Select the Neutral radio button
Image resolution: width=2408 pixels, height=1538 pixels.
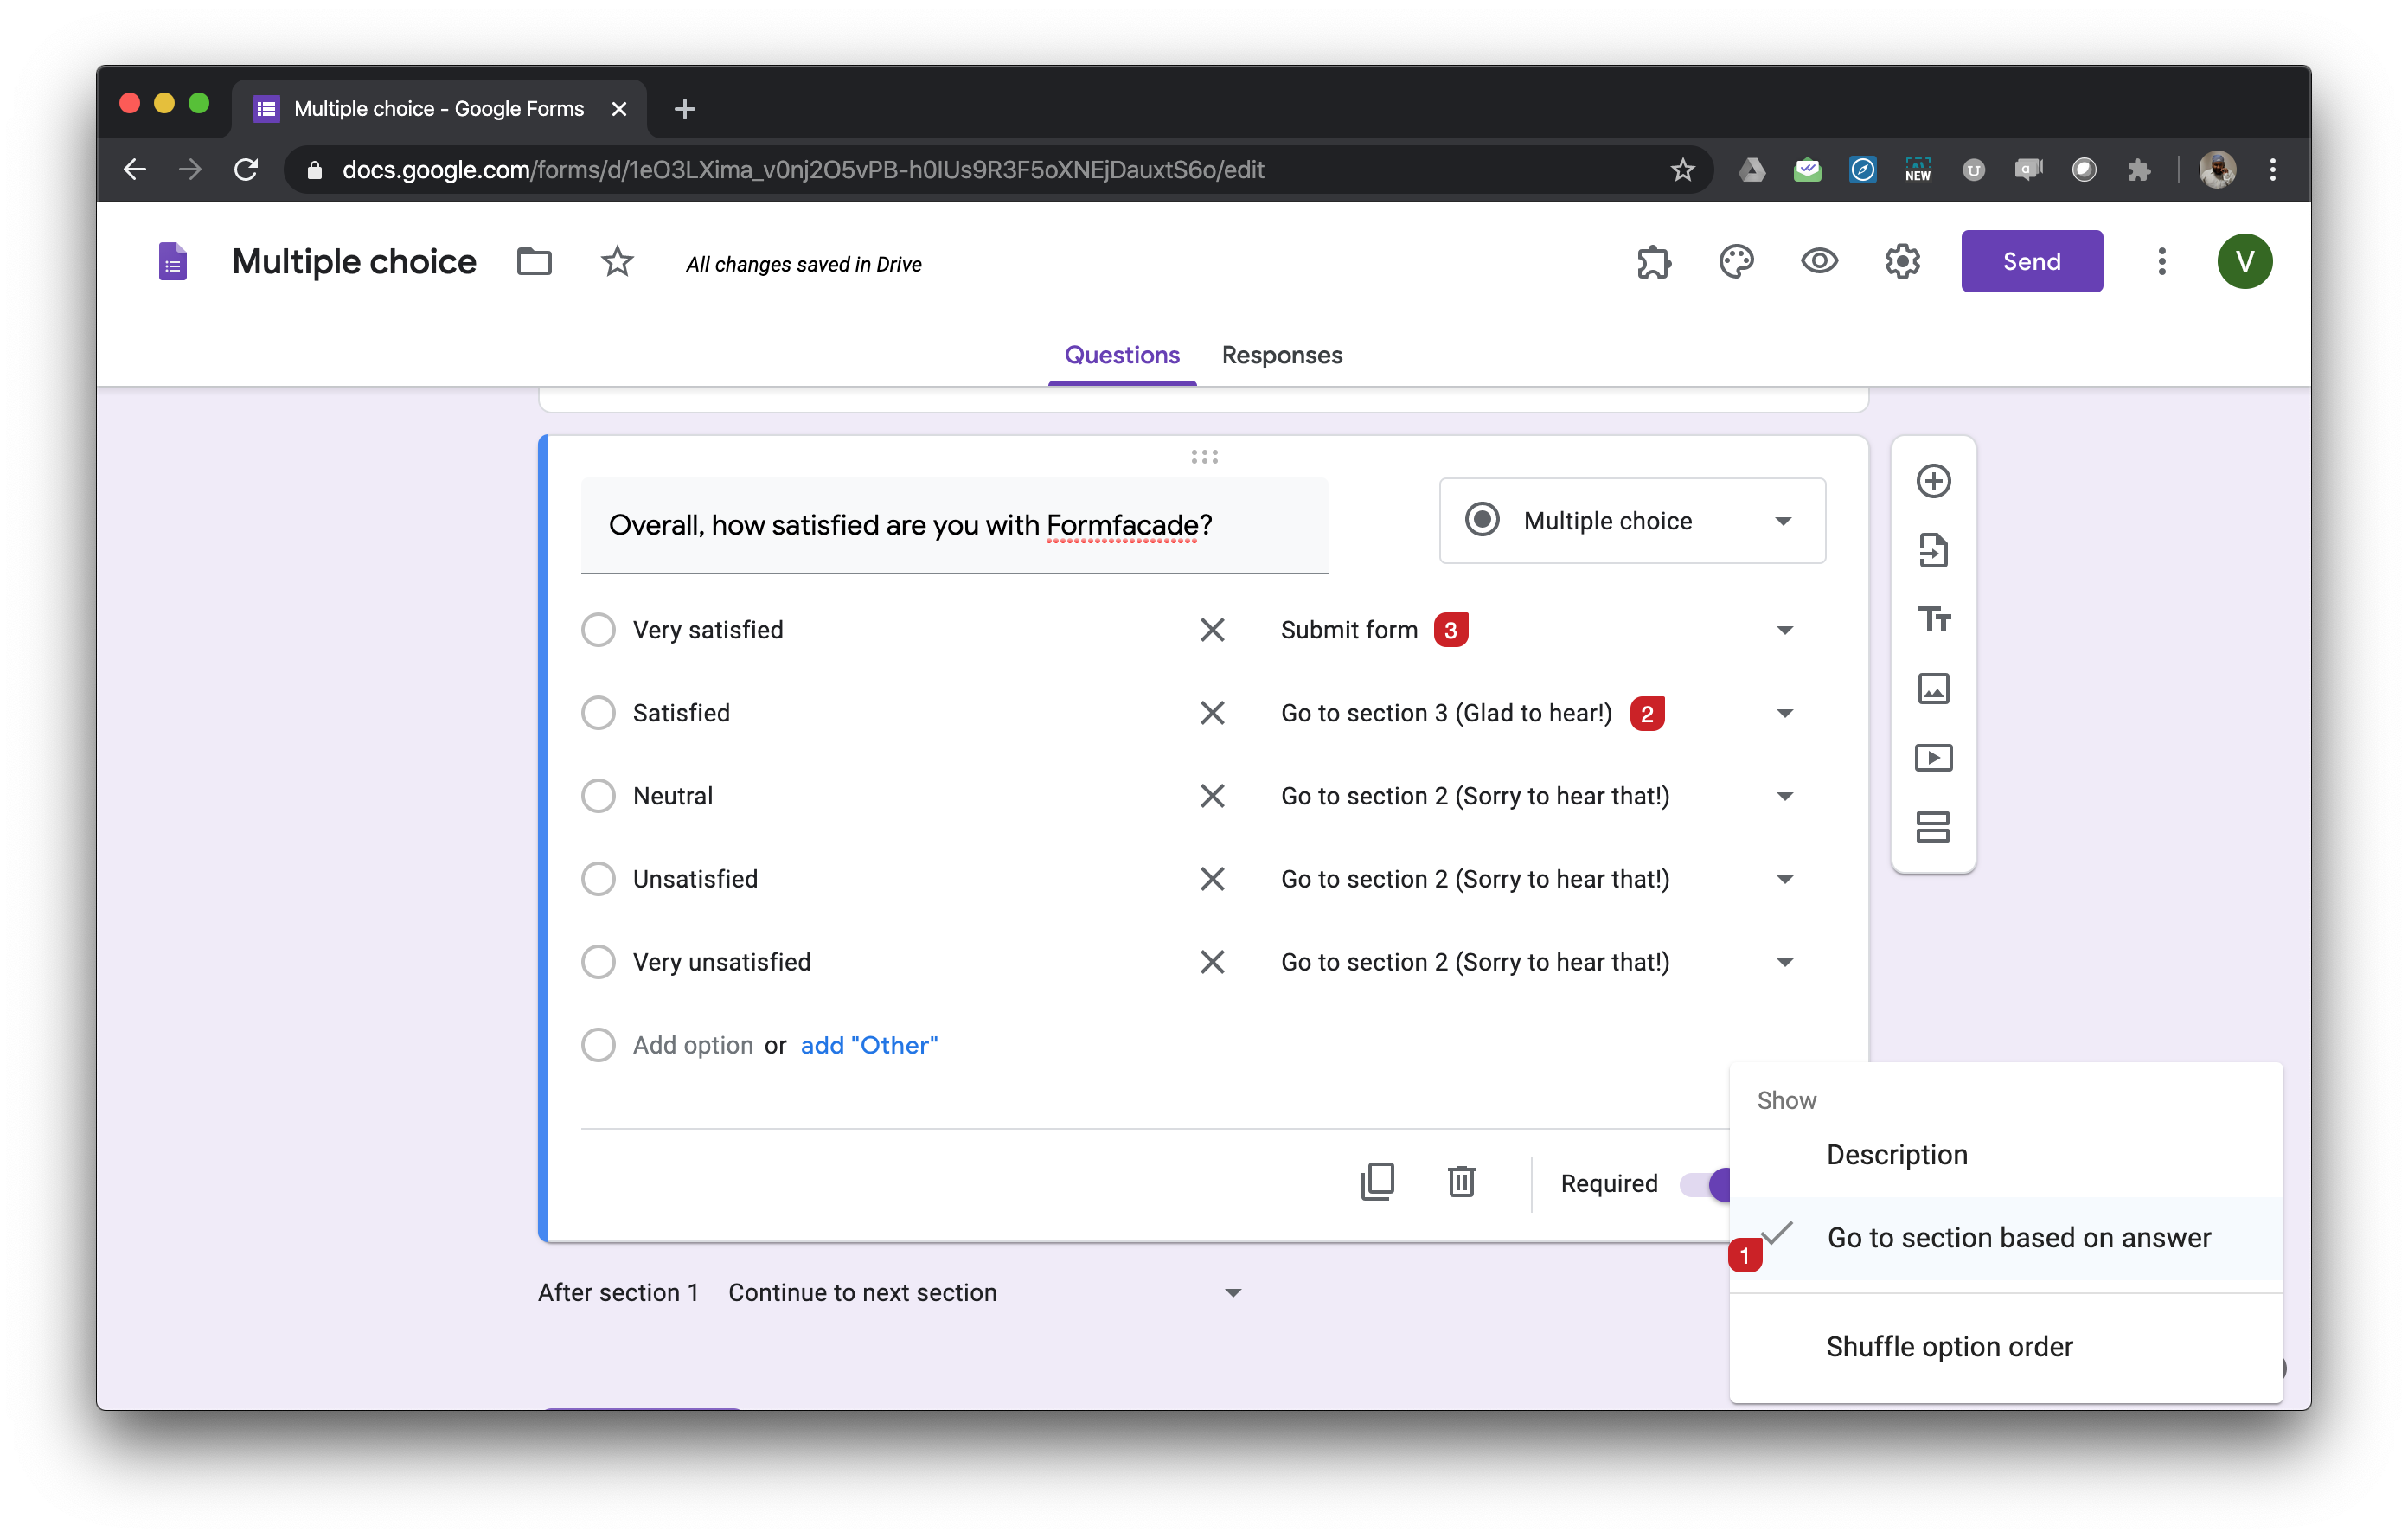[x=598, y=796]
